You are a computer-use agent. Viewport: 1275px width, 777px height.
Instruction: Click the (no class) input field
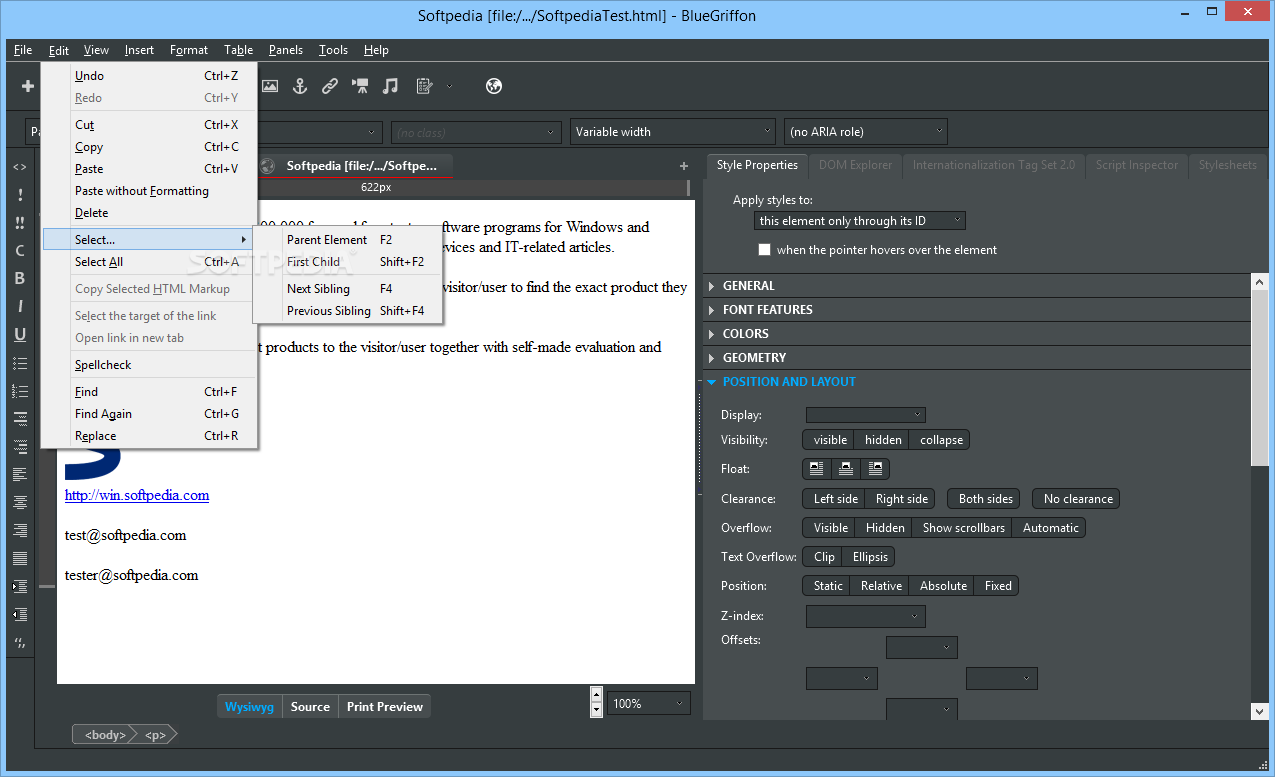476,132
